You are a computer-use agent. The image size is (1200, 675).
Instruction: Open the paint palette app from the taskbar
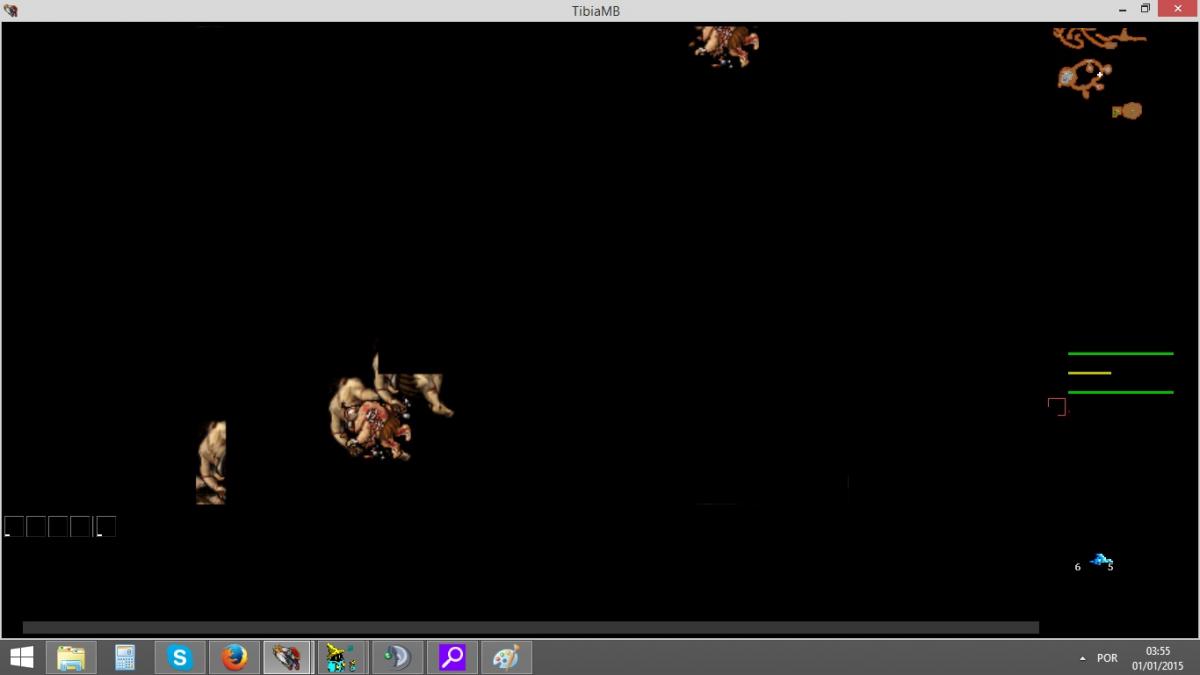507,657
